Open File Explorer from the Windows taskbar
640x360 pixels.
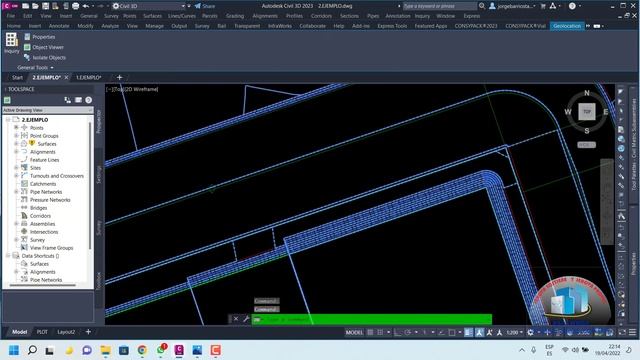(106, 350)
